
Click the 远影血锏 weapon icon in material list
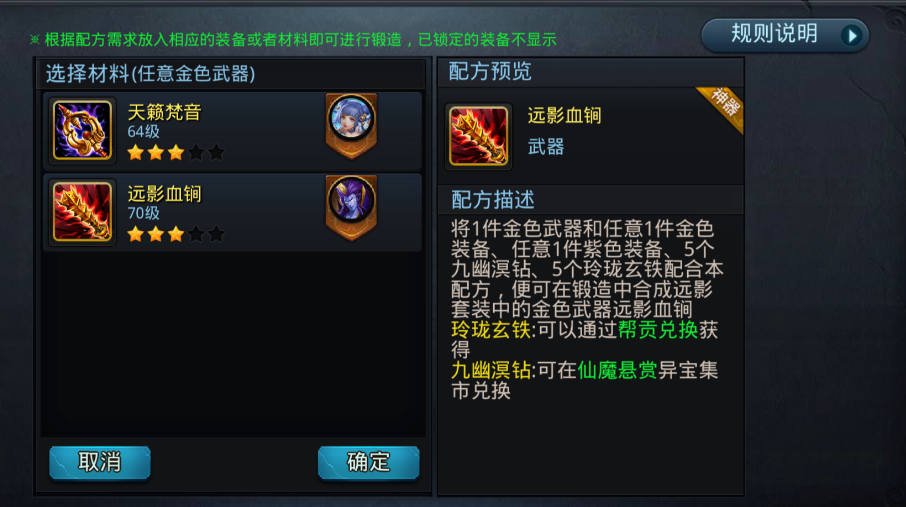pyautogui.click(x=82, y=212)
